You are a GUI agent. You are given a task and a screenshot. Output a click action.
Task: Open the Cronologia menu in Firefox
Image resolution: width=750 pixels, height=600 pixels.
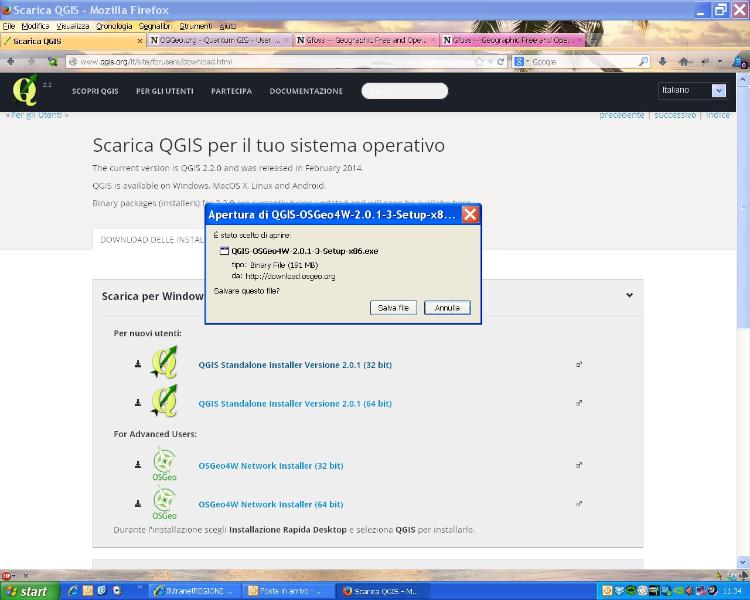point(114,25)
